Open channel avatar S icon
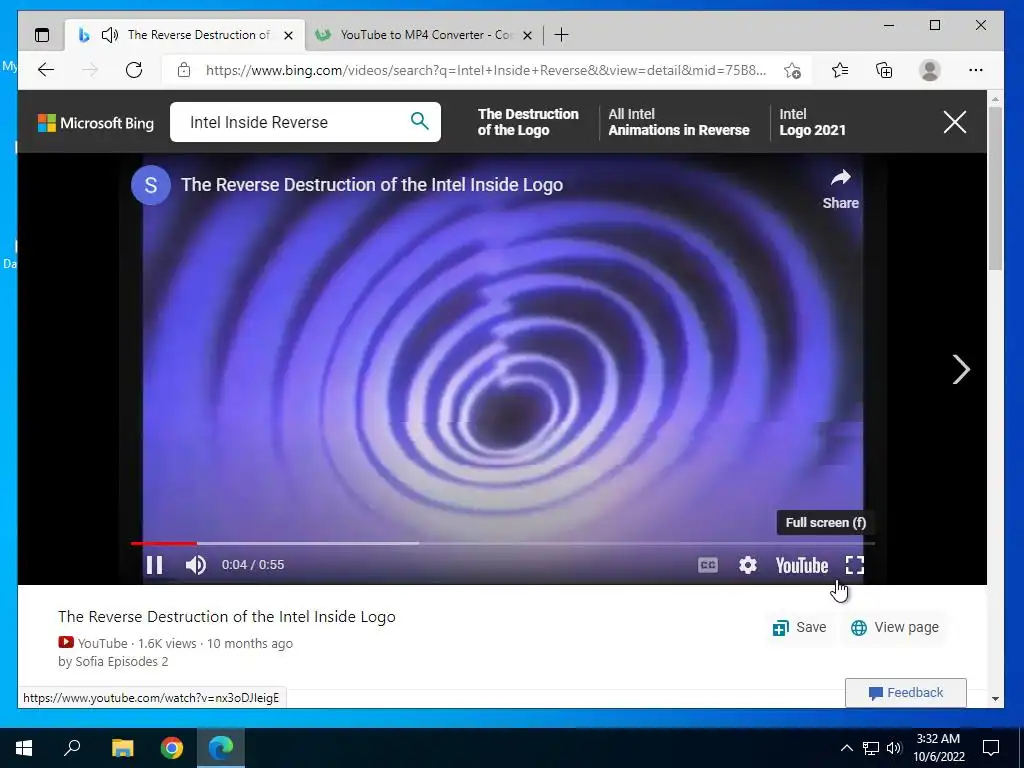The height and width of the screenshot is (768, 1024). click(x=151, y=185)
